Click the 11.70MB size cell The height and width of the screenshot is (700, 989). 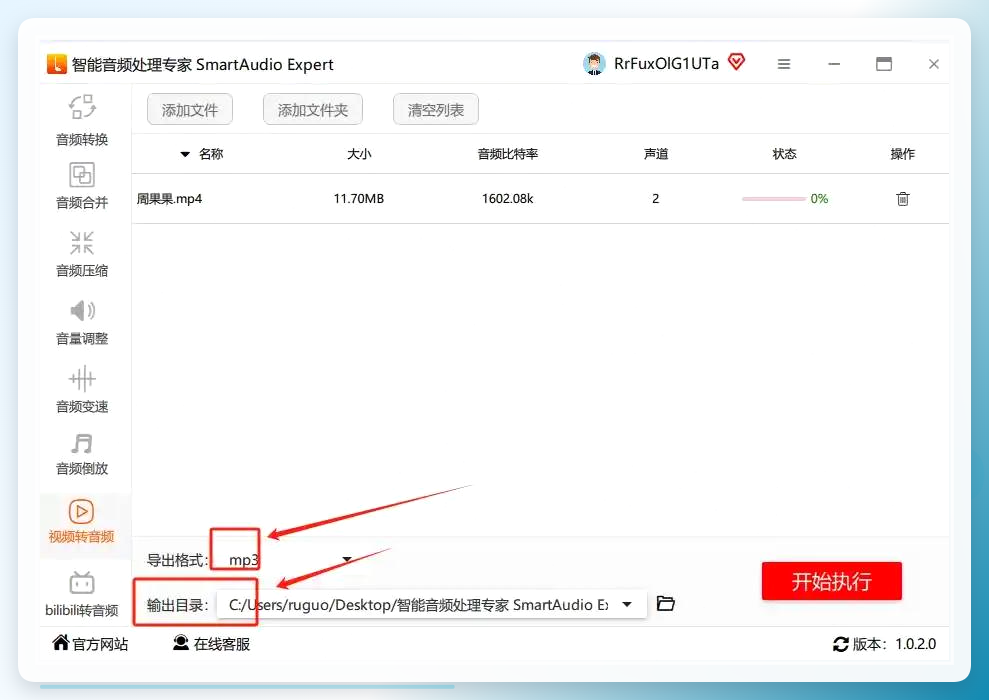[359, 199]
